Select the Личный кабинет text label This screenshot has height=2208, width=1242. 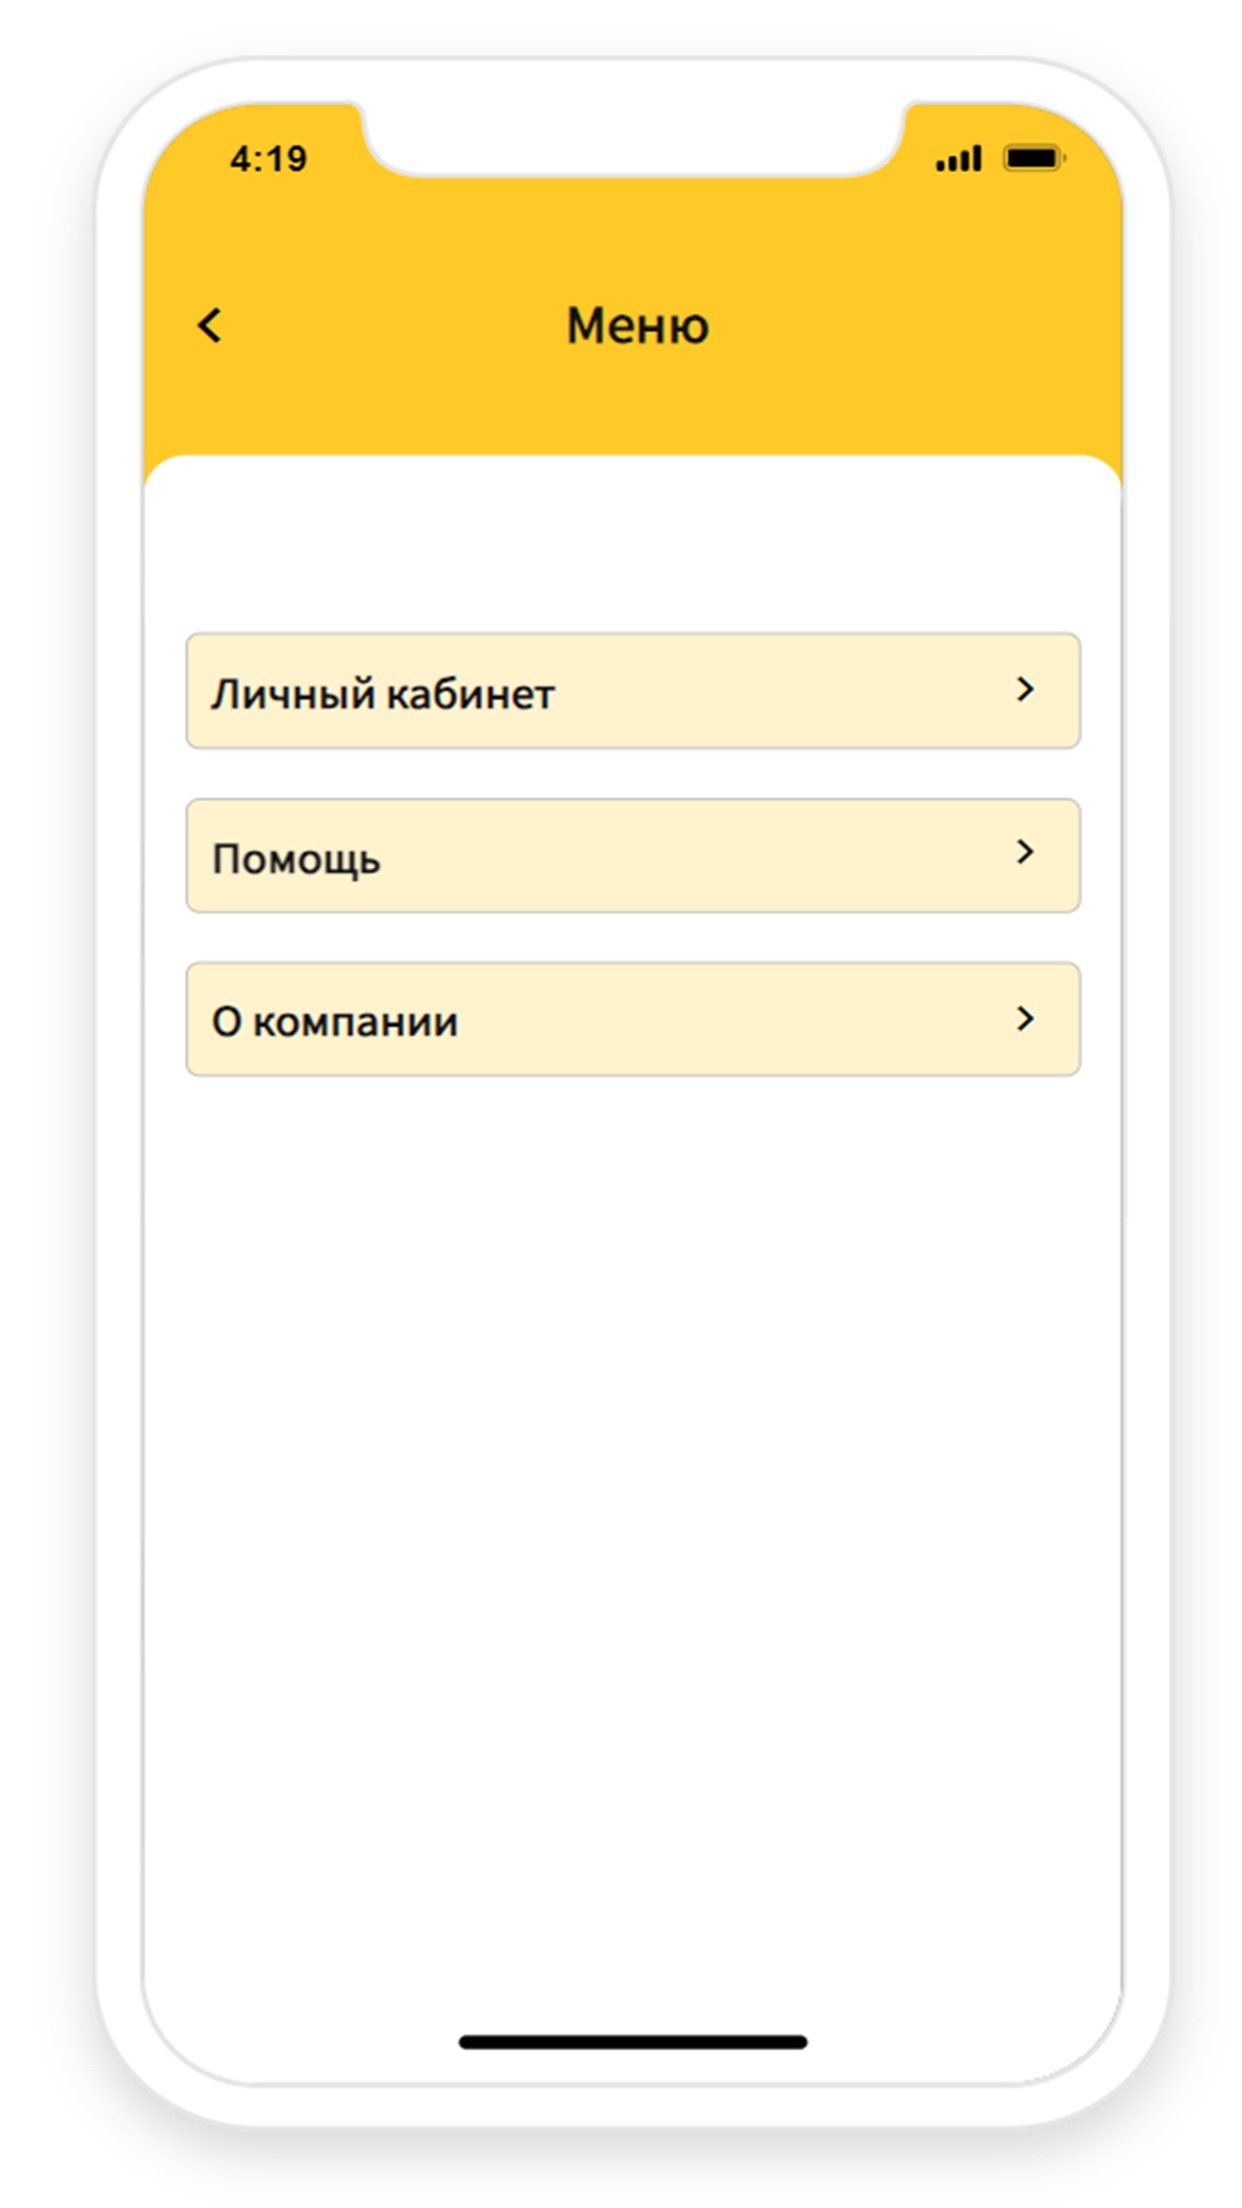pos(382,694)
